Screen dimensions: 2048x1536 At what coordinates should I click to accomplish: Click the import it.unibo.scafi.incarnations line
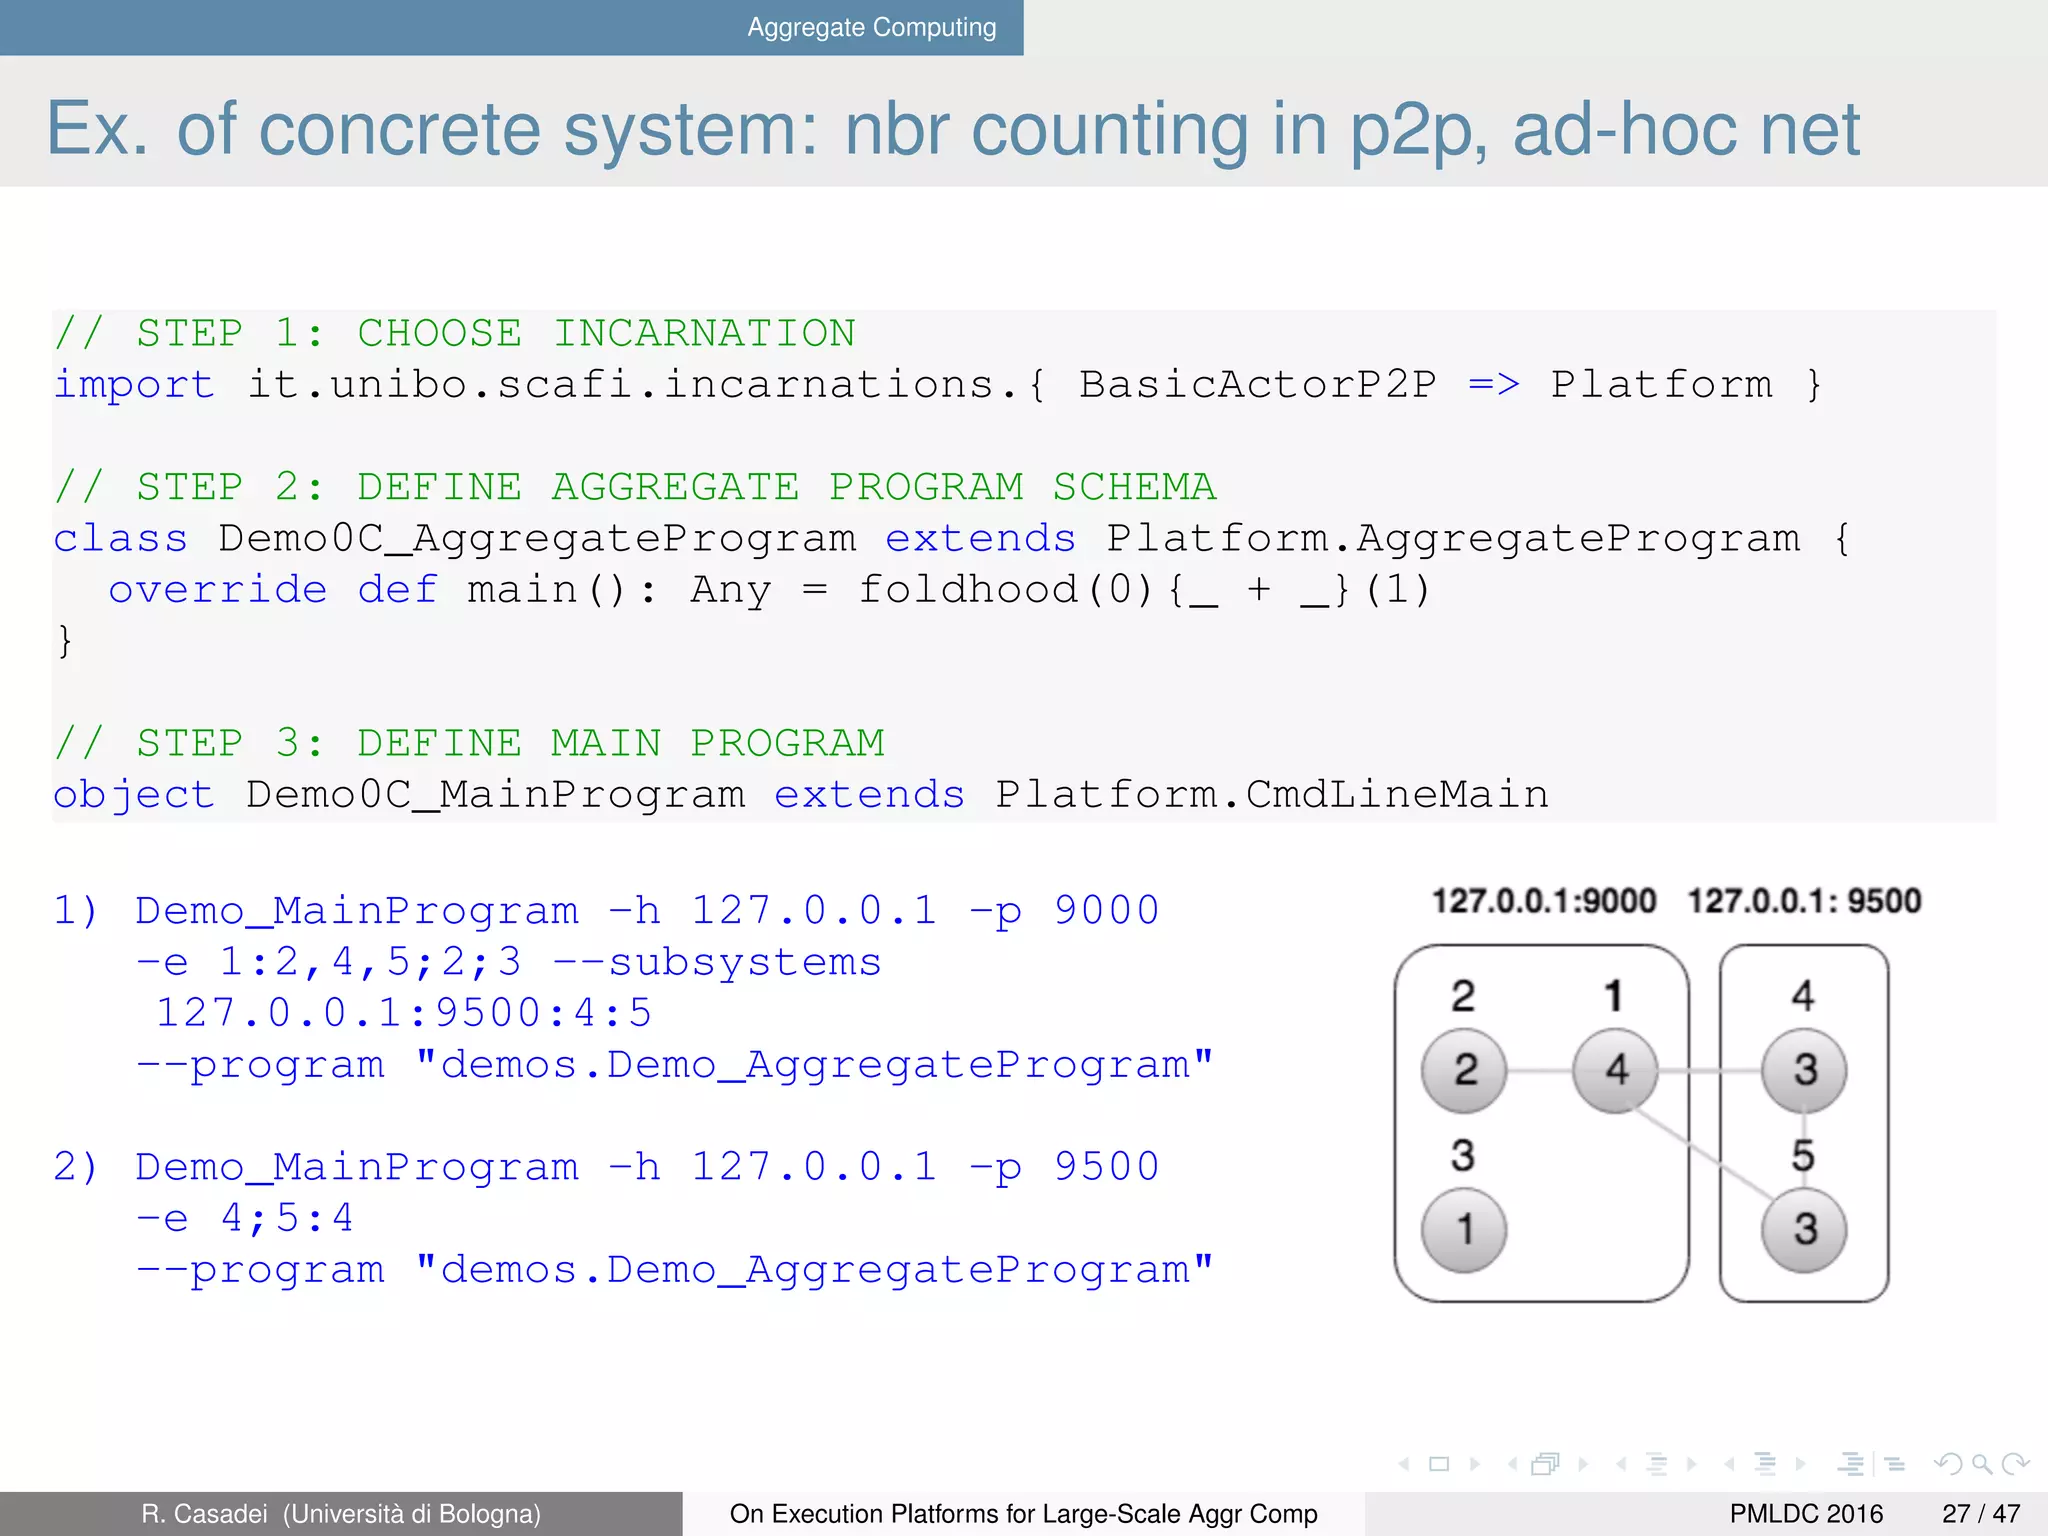[x=938, y=385]
